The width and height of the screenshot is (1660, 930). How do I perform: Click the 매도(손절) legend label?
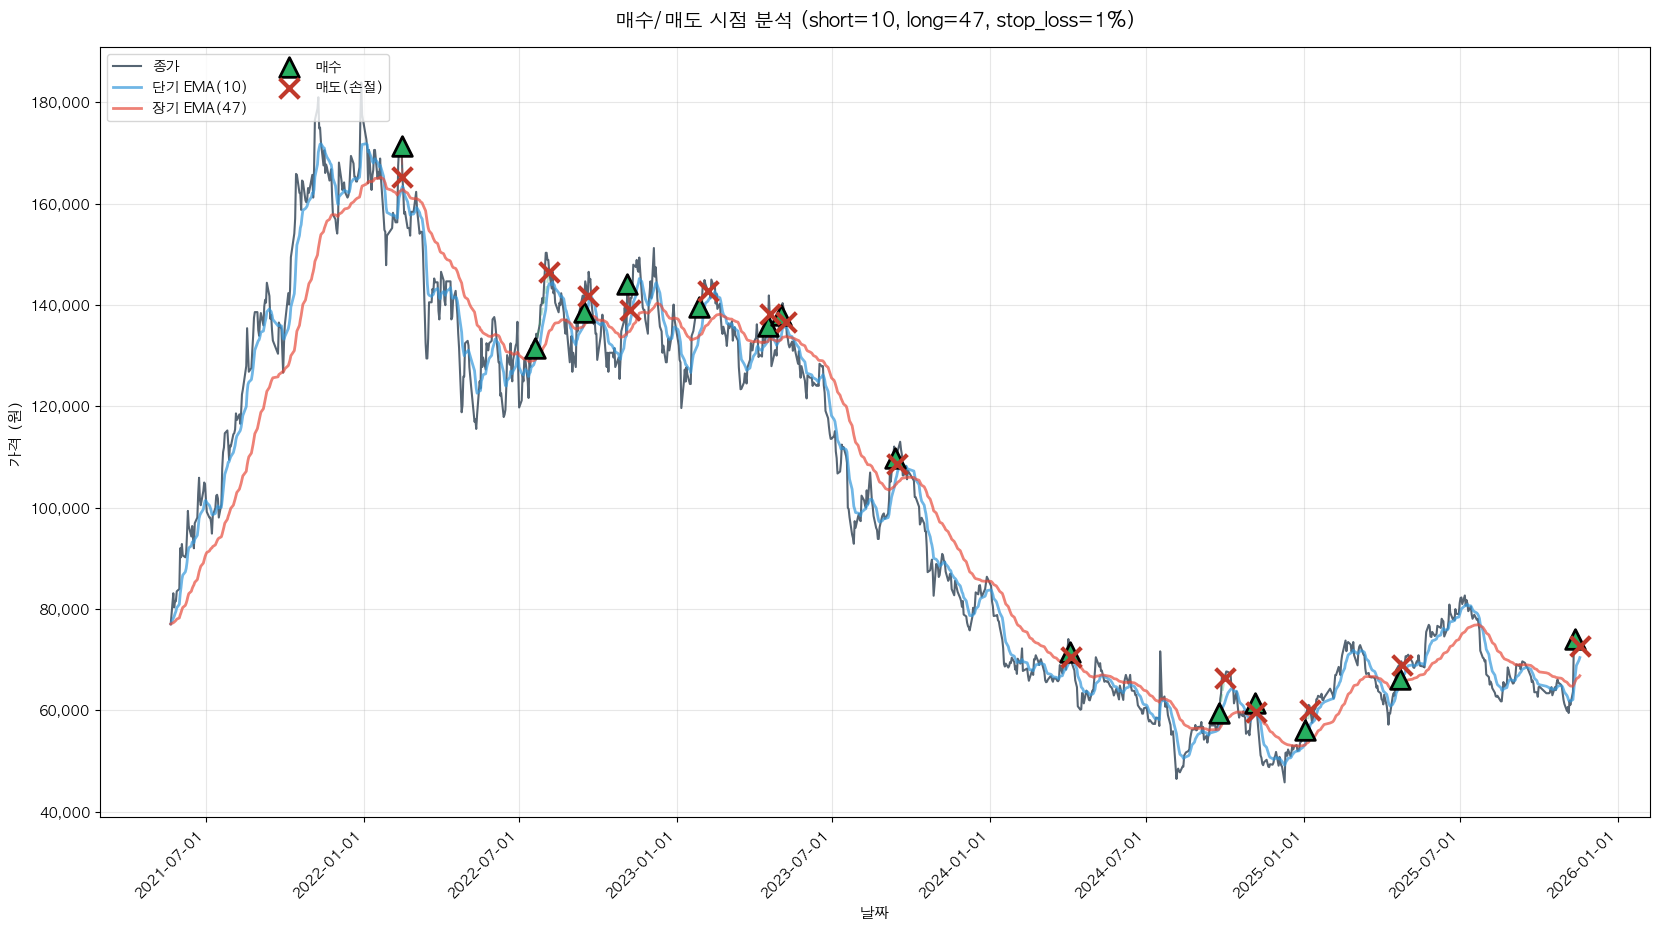[x=348, y=87]
